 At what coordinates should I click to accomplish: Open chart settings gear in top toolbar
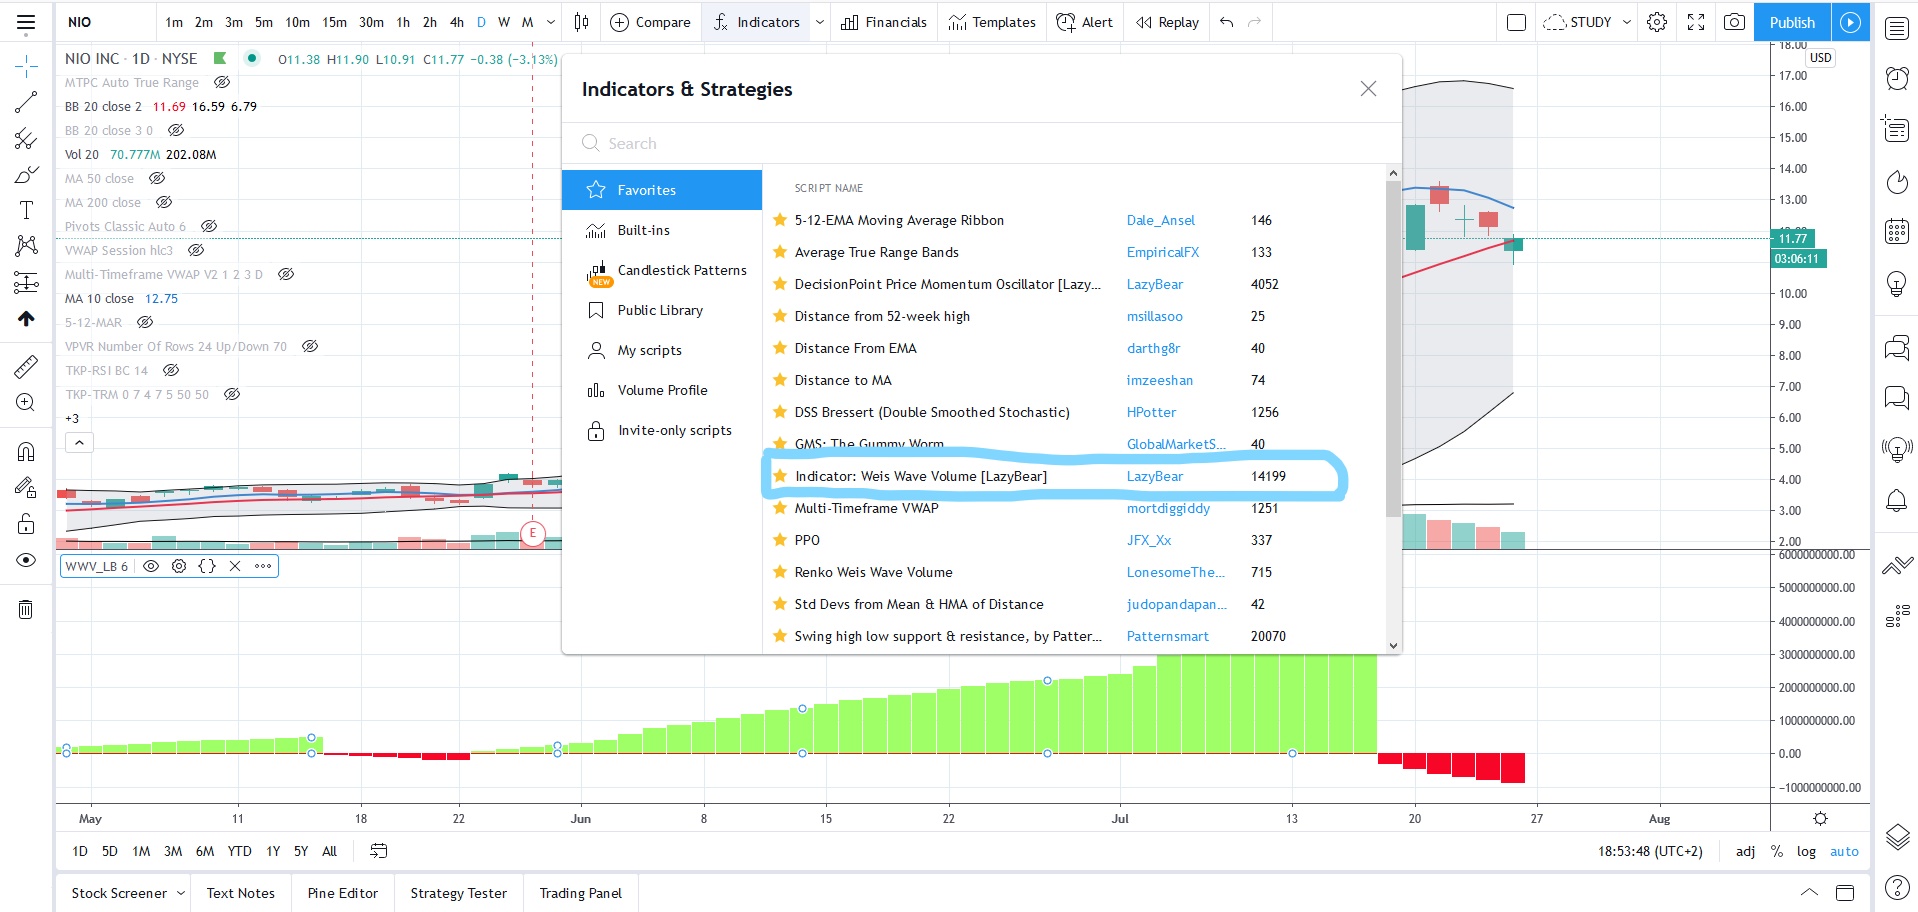(1657, 22)
